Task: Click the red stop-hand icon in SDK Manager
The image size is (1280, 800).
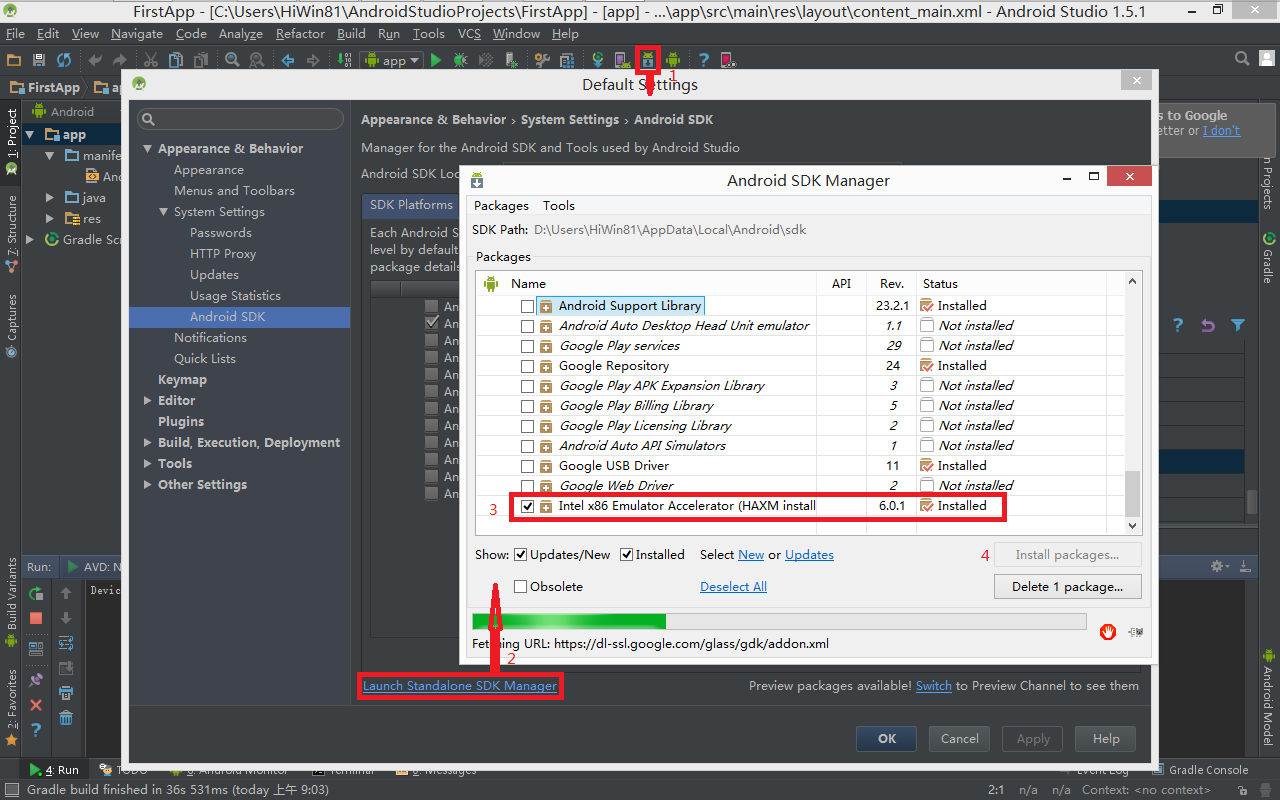Action: coord(1108,631)
